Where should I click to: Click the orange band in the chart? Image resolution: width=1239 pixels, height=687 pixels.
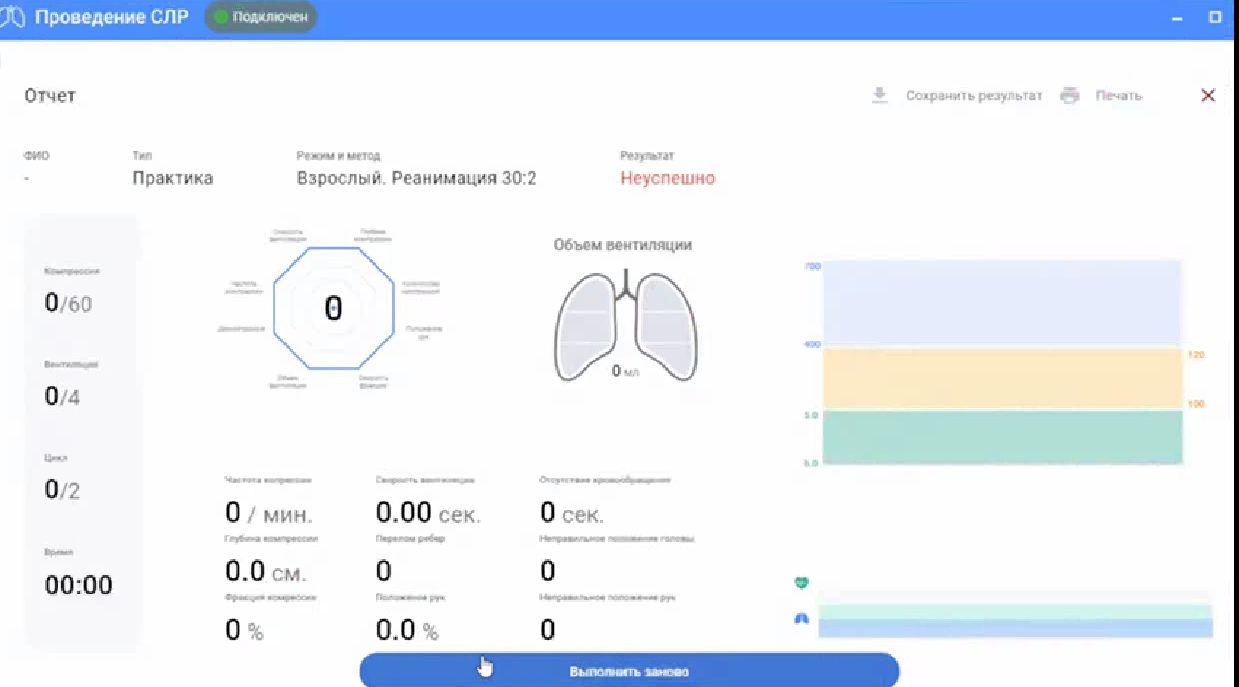pos(1001,378)
